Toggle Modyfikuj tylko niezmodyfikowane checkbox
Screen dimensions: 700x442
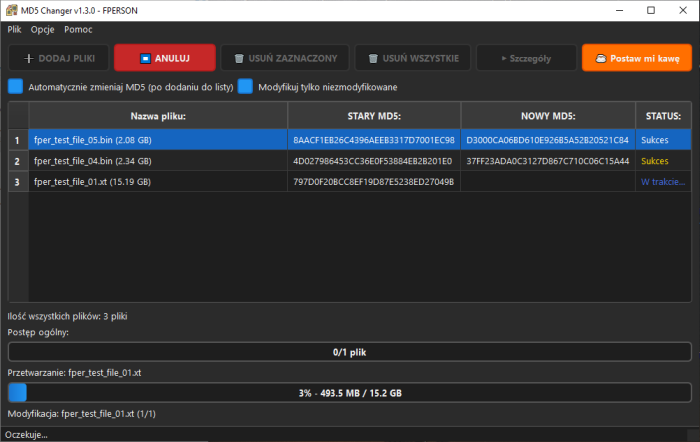[x=245, y=86]
